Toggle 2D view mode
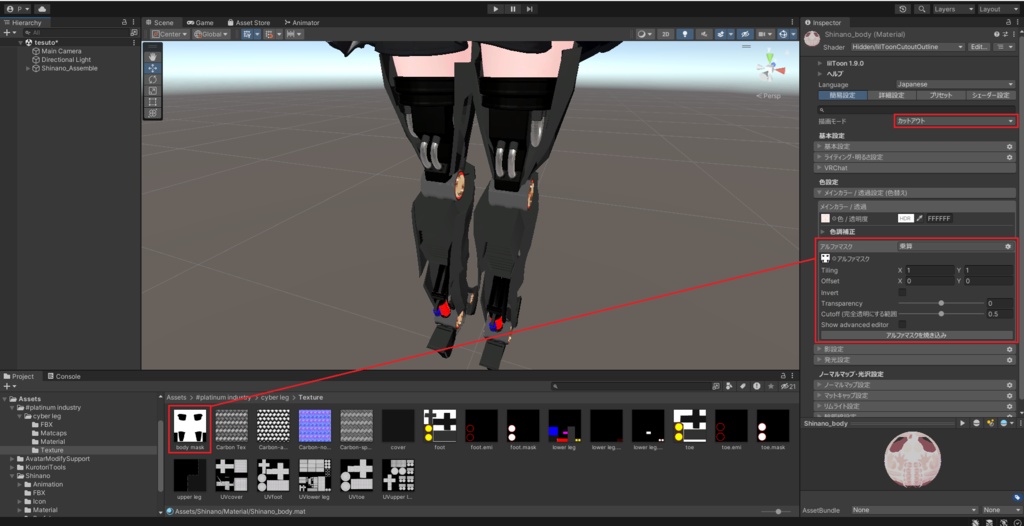The image size is (1024, 526). click(x=665, y=34)
